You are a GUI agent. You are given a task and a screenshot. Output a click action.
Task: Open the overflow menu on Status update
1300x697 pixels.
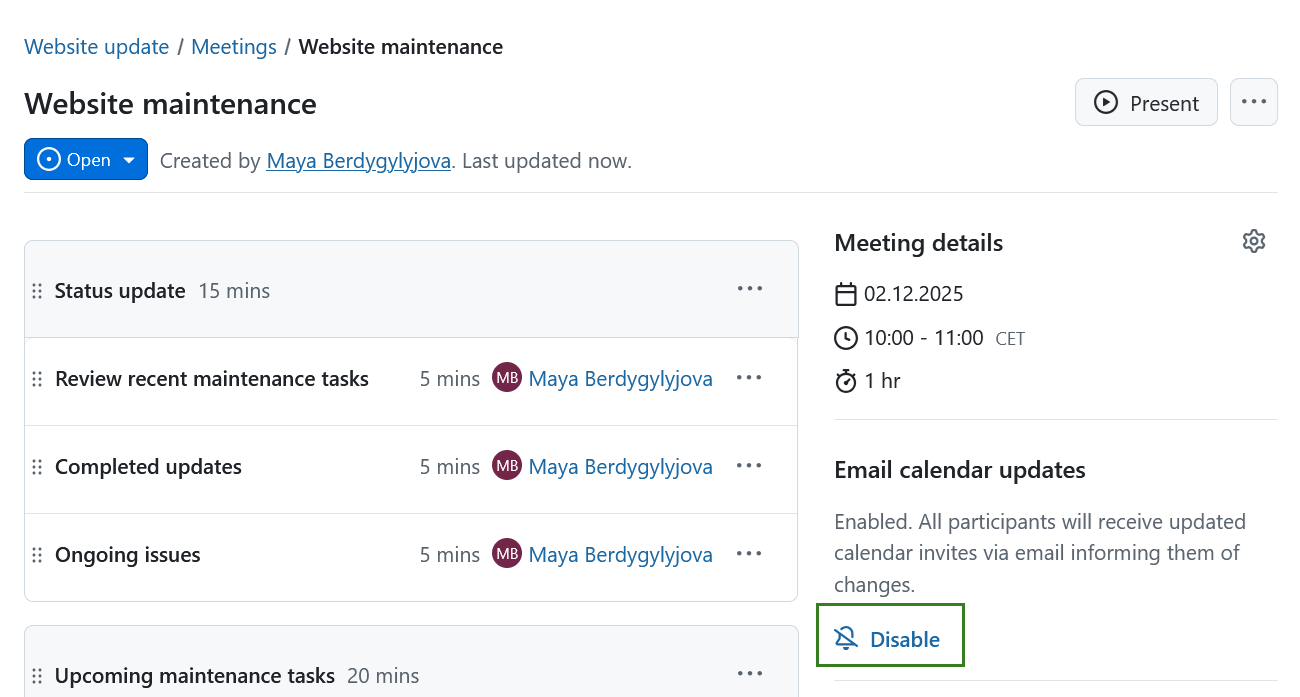[749, 288]
